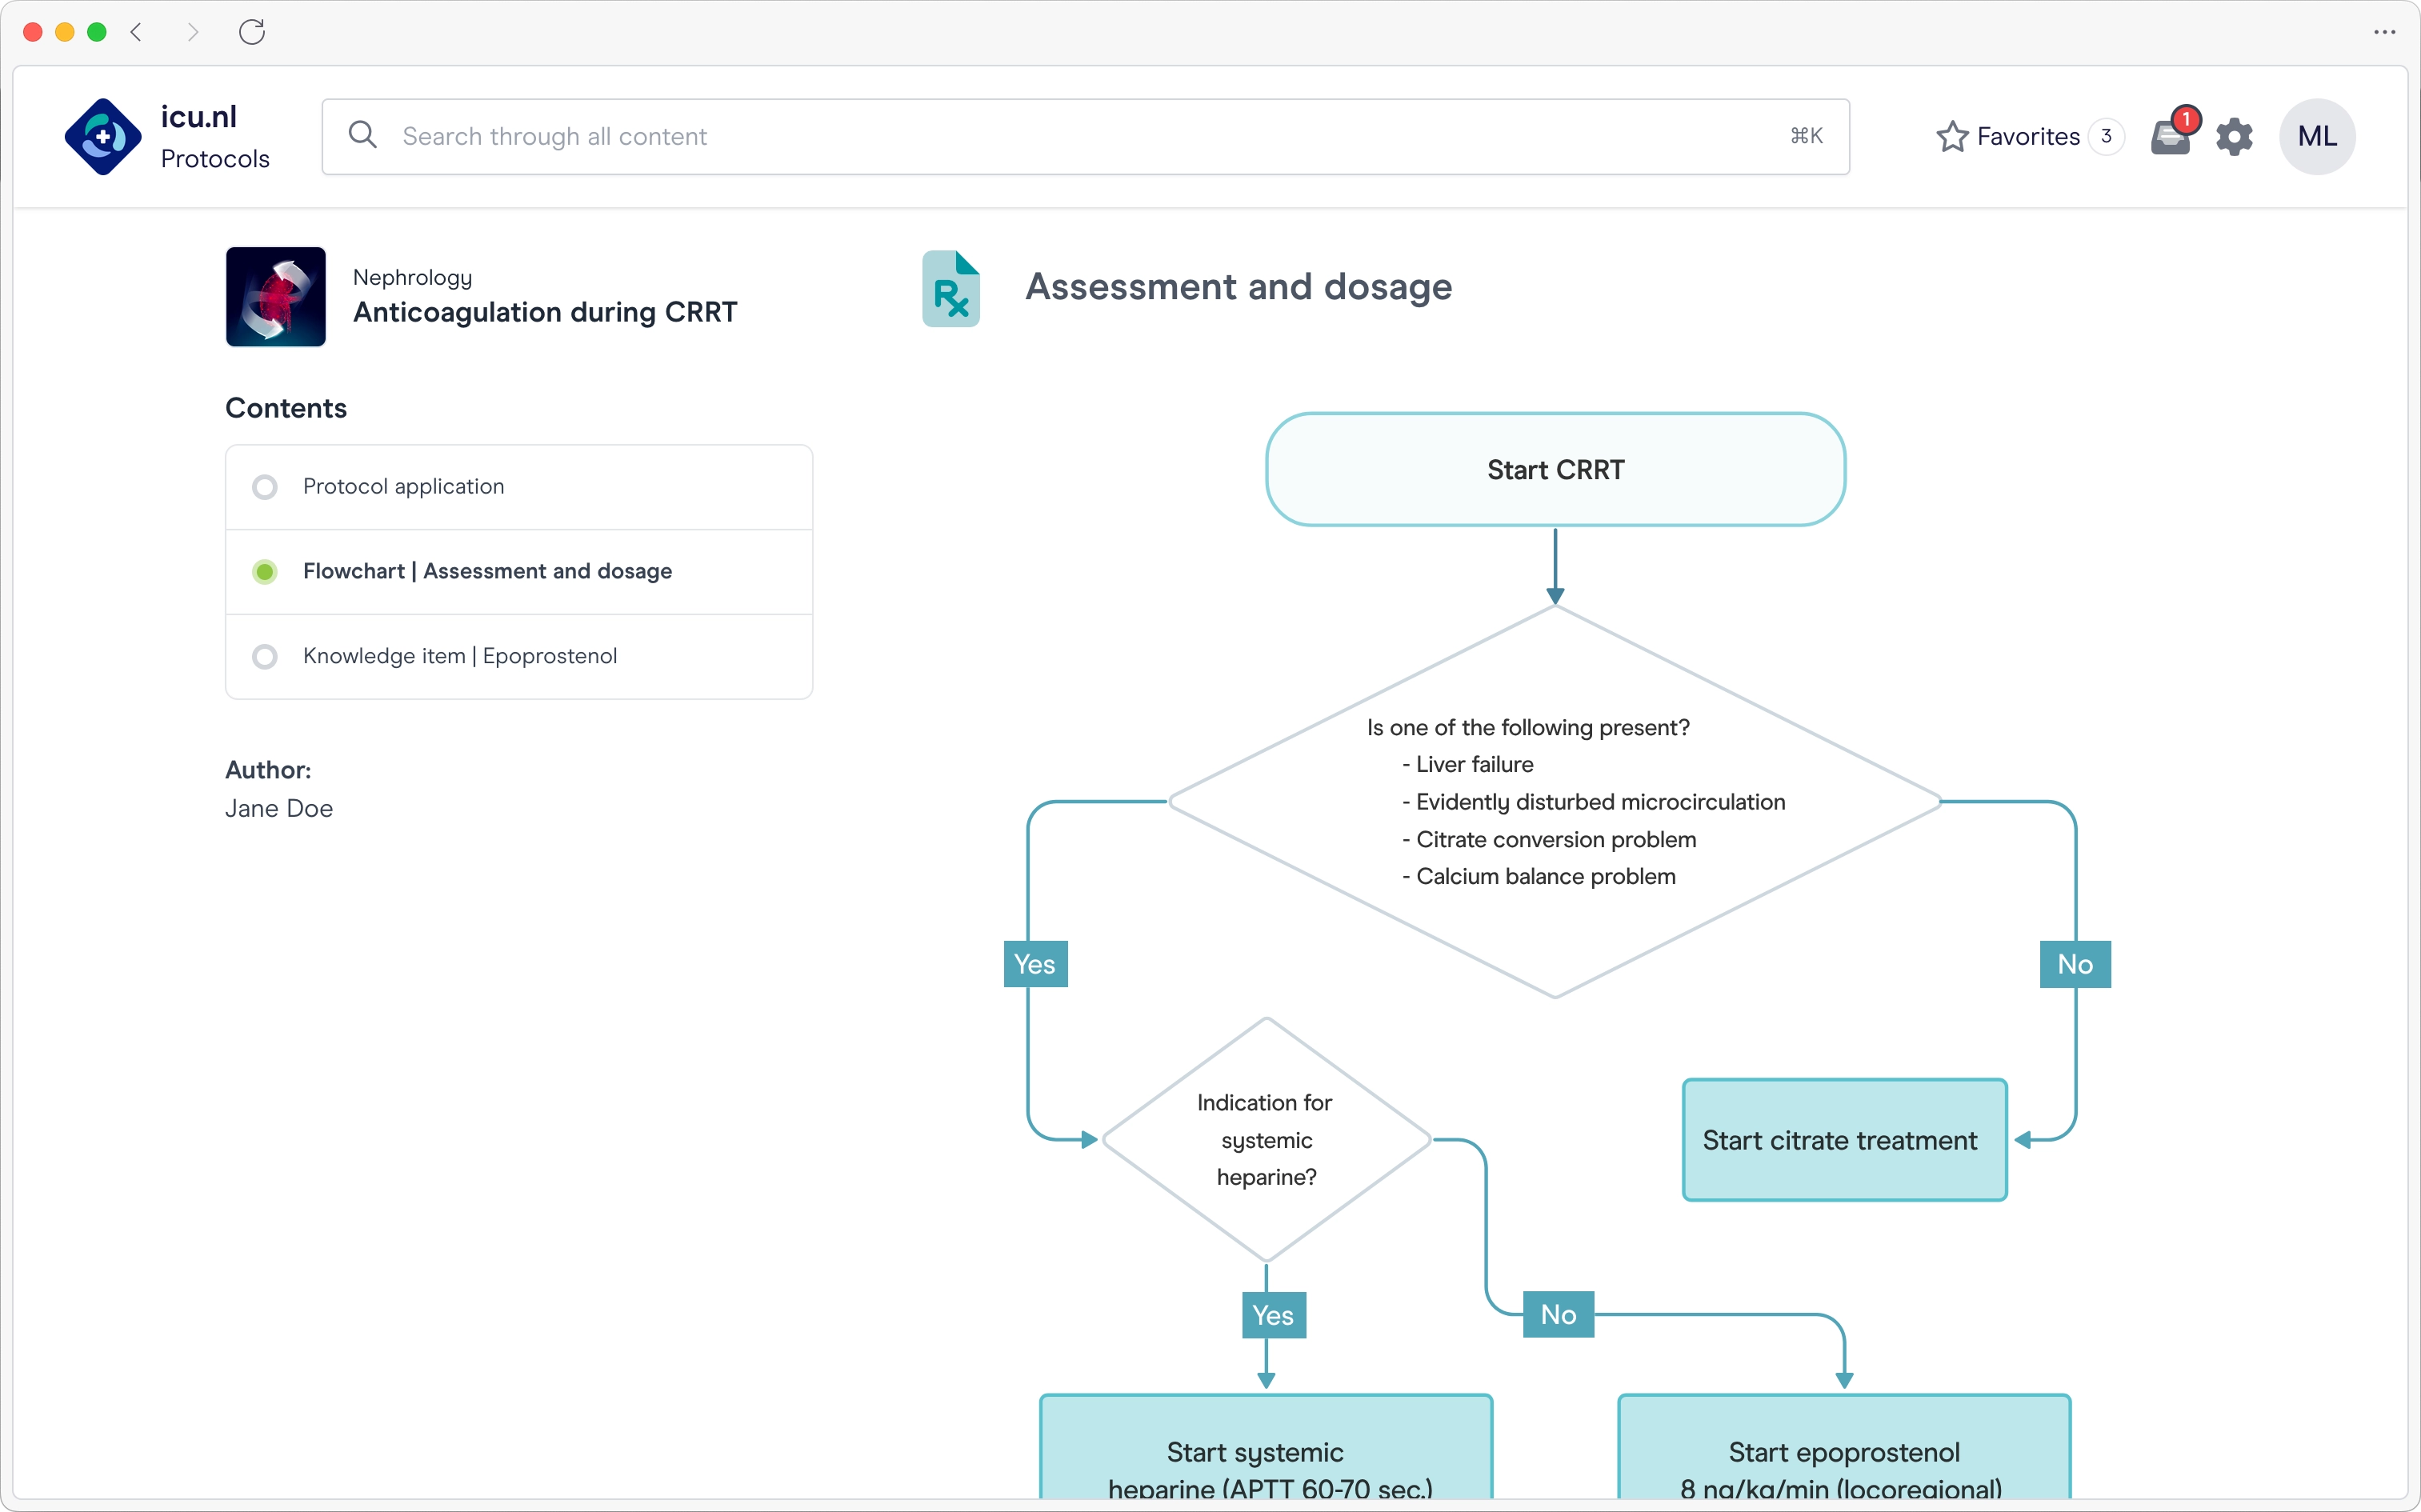Open Knowledge item | Epoprostenol entry
This screenshot has height=1512, width=2421.
[x=519, y=656]
